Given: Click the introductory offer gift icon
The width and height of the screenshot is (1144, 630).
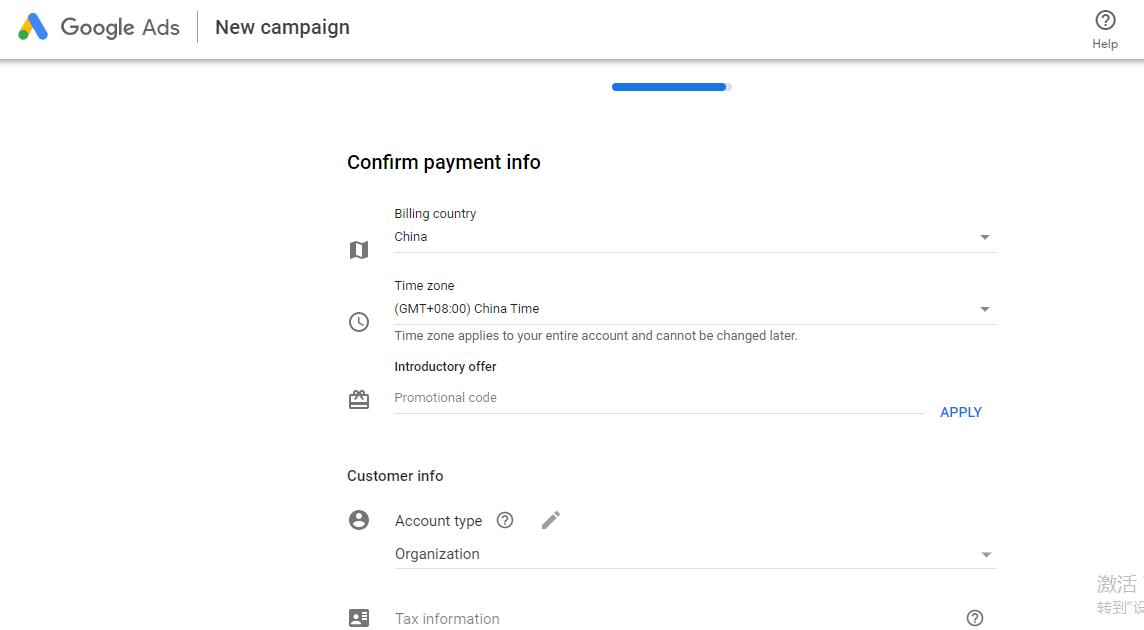Looking at the screenshot, I should click(359, 400).
